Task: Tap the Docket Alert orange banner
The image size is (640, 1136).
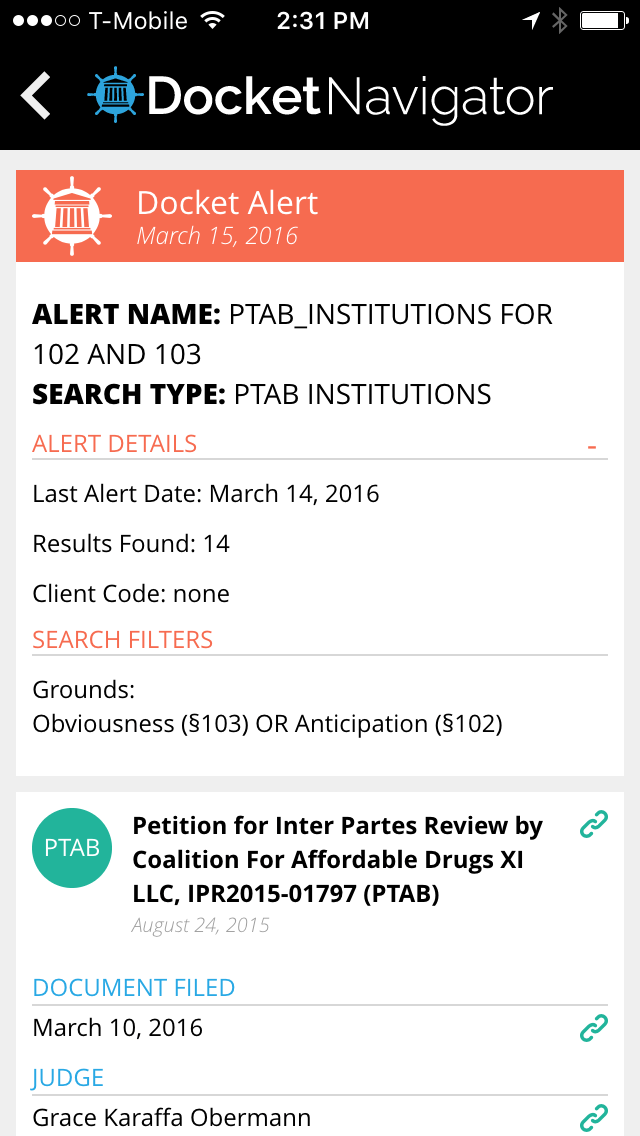Action: tap(320, 216)
